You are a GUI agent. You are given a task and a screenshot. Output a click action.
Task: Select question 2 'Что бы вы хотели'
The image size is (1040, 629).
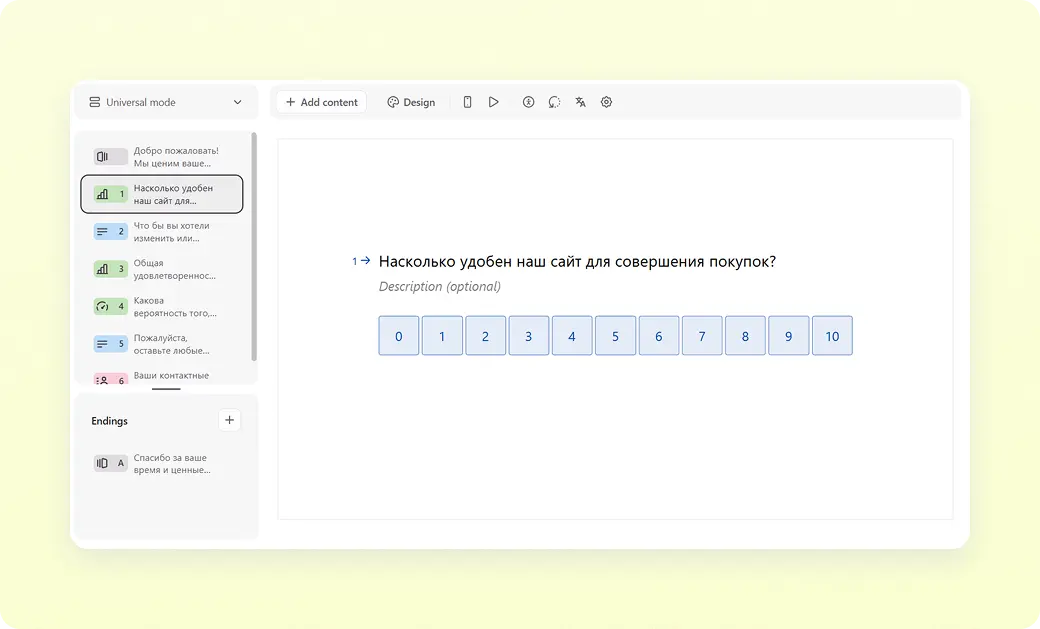[162, 232]
